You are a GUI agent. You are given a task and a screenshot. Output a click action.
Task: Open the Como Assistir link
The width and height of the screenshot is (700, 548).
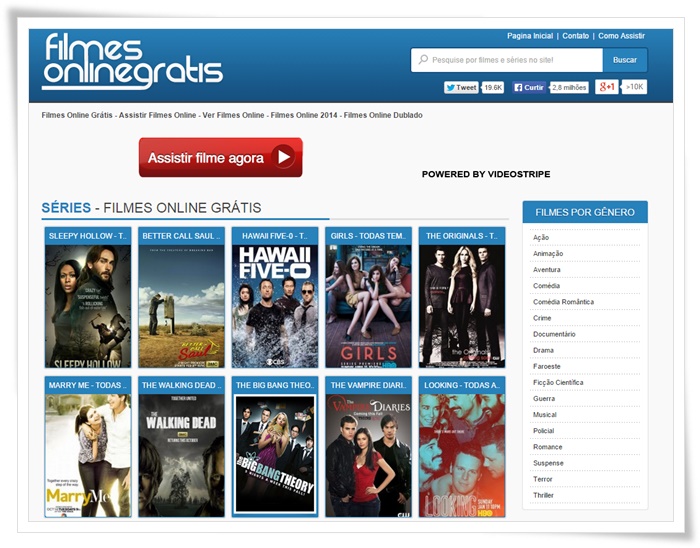coord(621,36)
